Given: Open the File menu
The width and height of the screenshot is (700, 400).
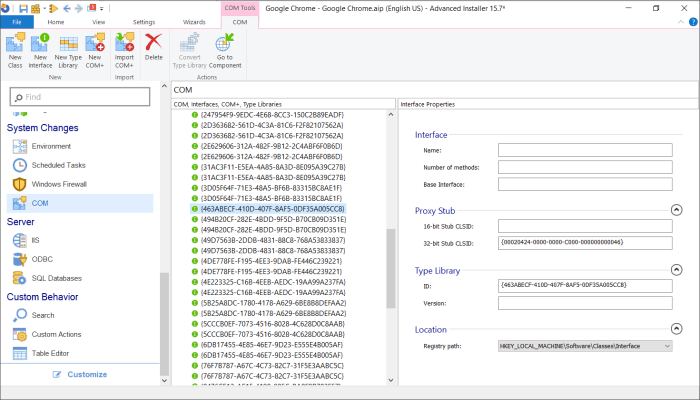Looking at the screenshot, I should [x=17, y=22].
